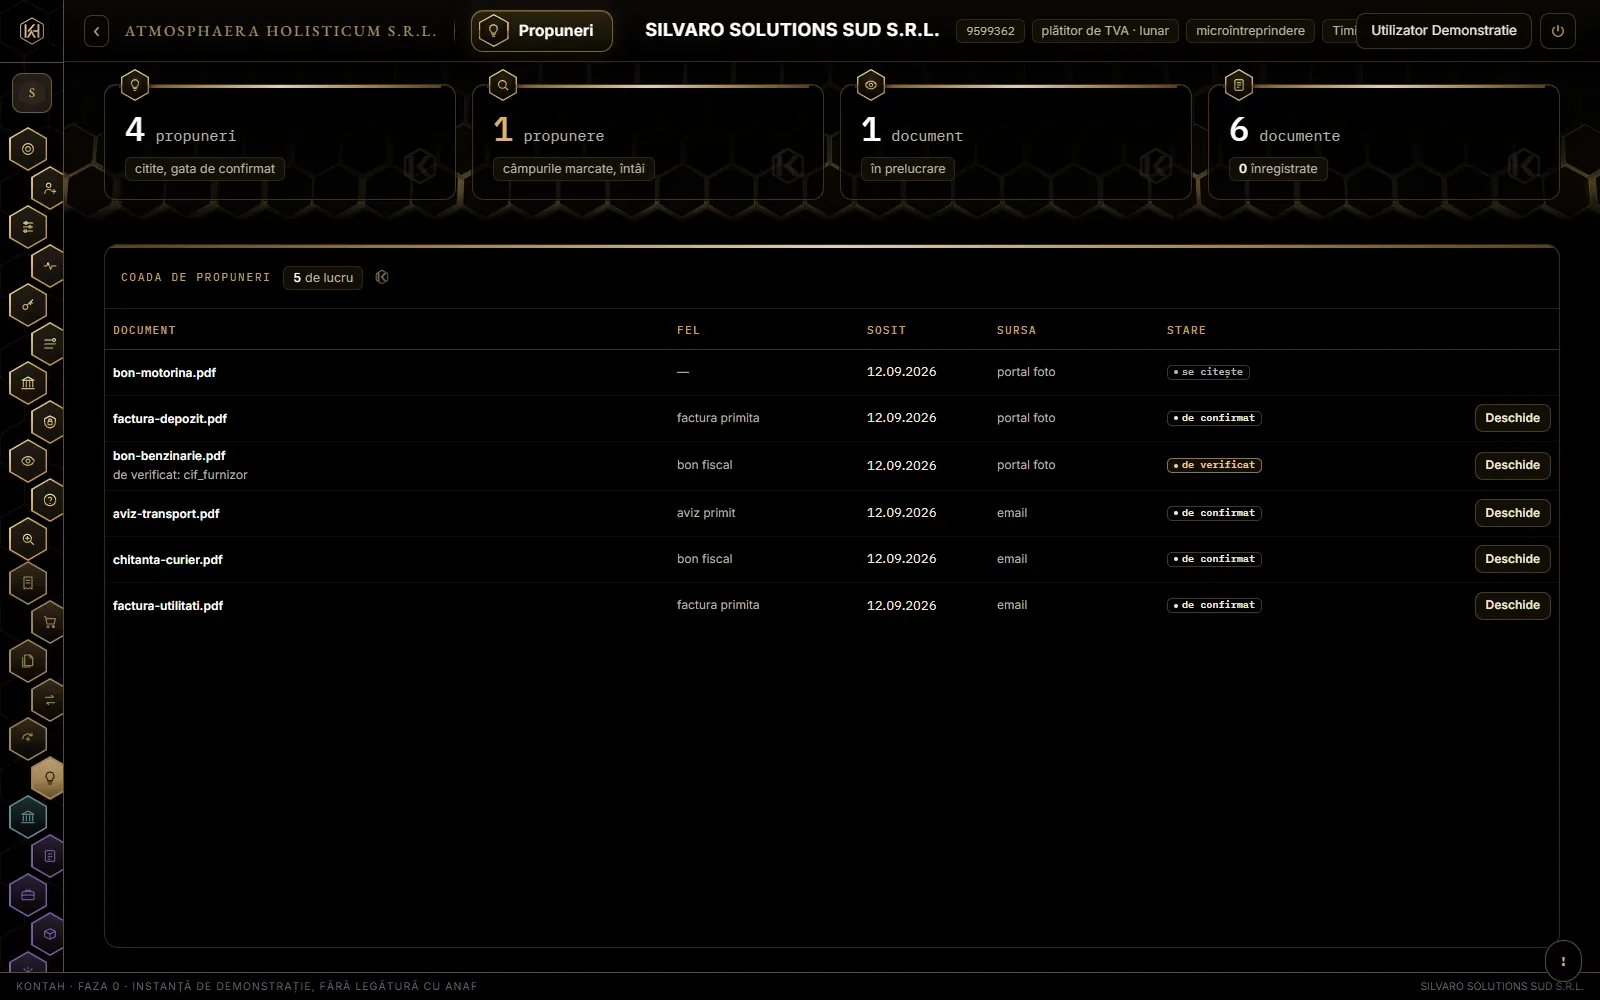This screenshot has width=1600, height=1000.
Task: Click the 'de verificat' status badge
Action: tap(1214, 465)
